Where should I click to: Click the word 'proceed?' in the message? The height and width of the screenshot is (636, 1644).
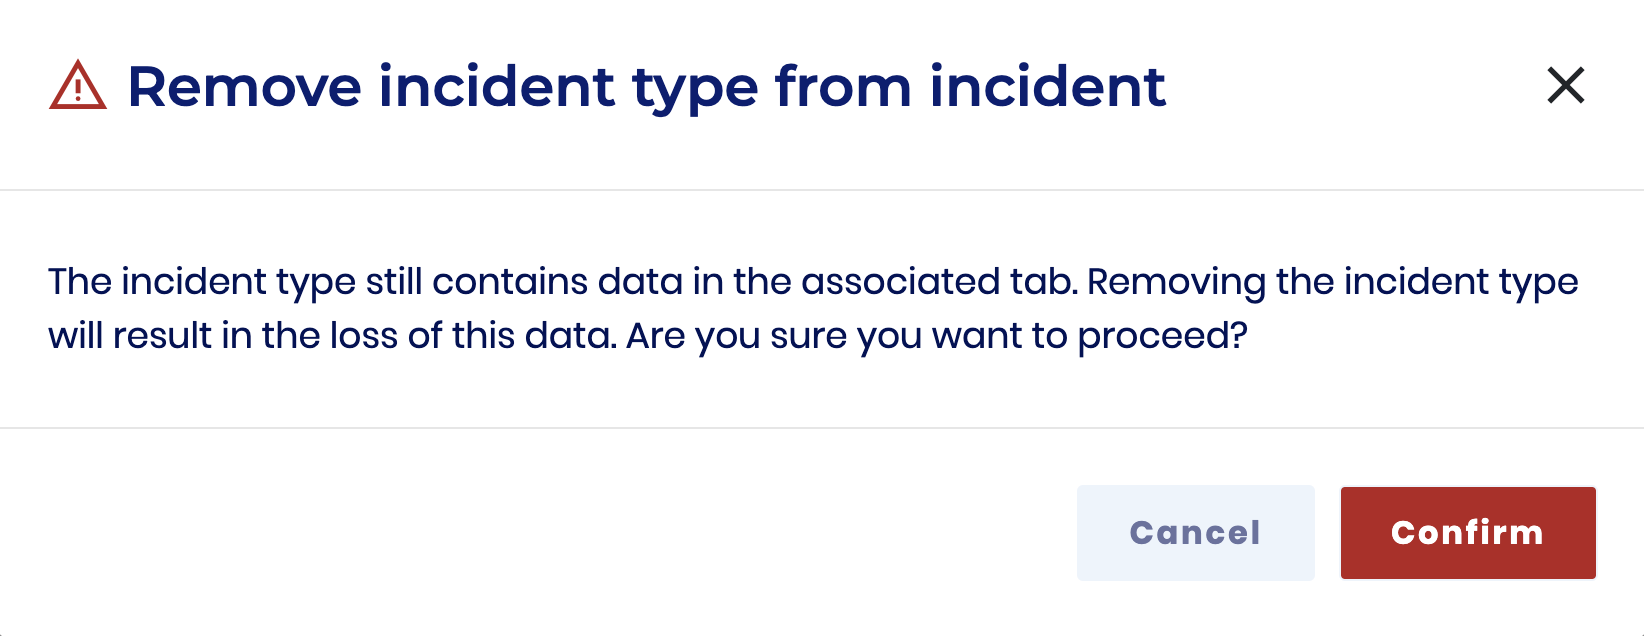(1162, 338)
